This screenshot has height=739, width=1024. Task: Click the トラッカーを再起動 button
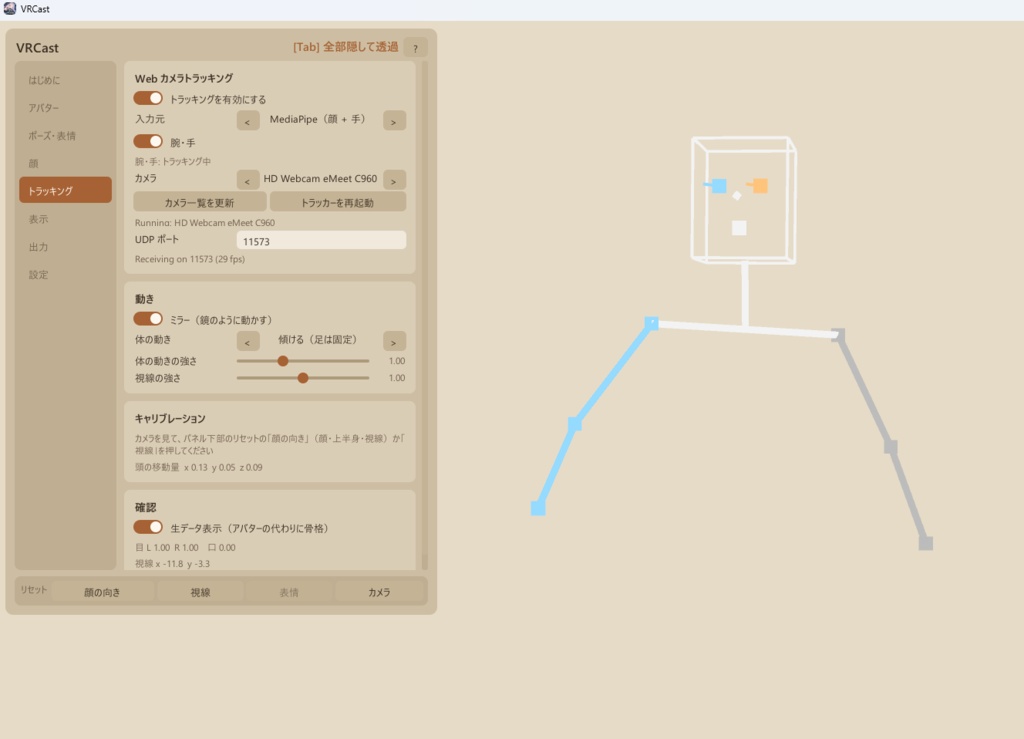click(x=338, y=202)
